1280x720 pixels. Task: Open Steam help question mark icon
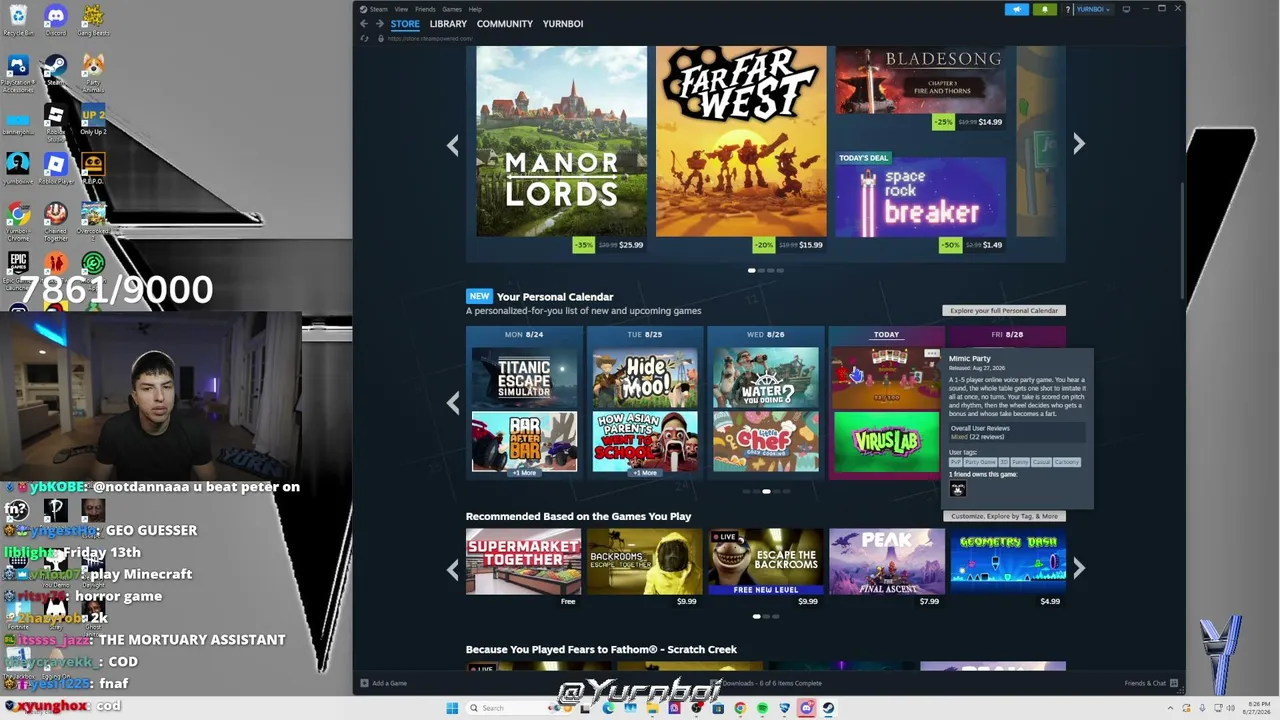[x=1068, y=9]
